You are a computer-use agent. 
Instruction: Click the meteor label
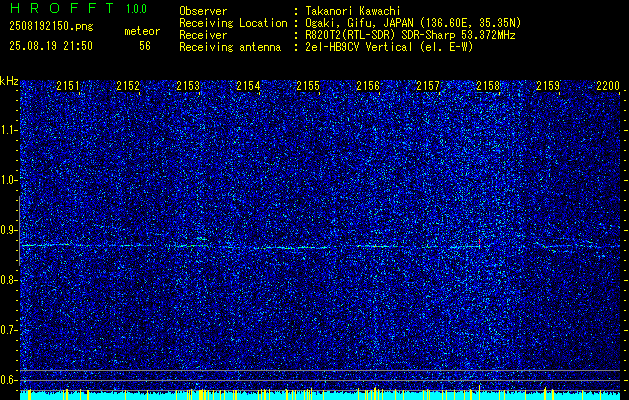142,31
